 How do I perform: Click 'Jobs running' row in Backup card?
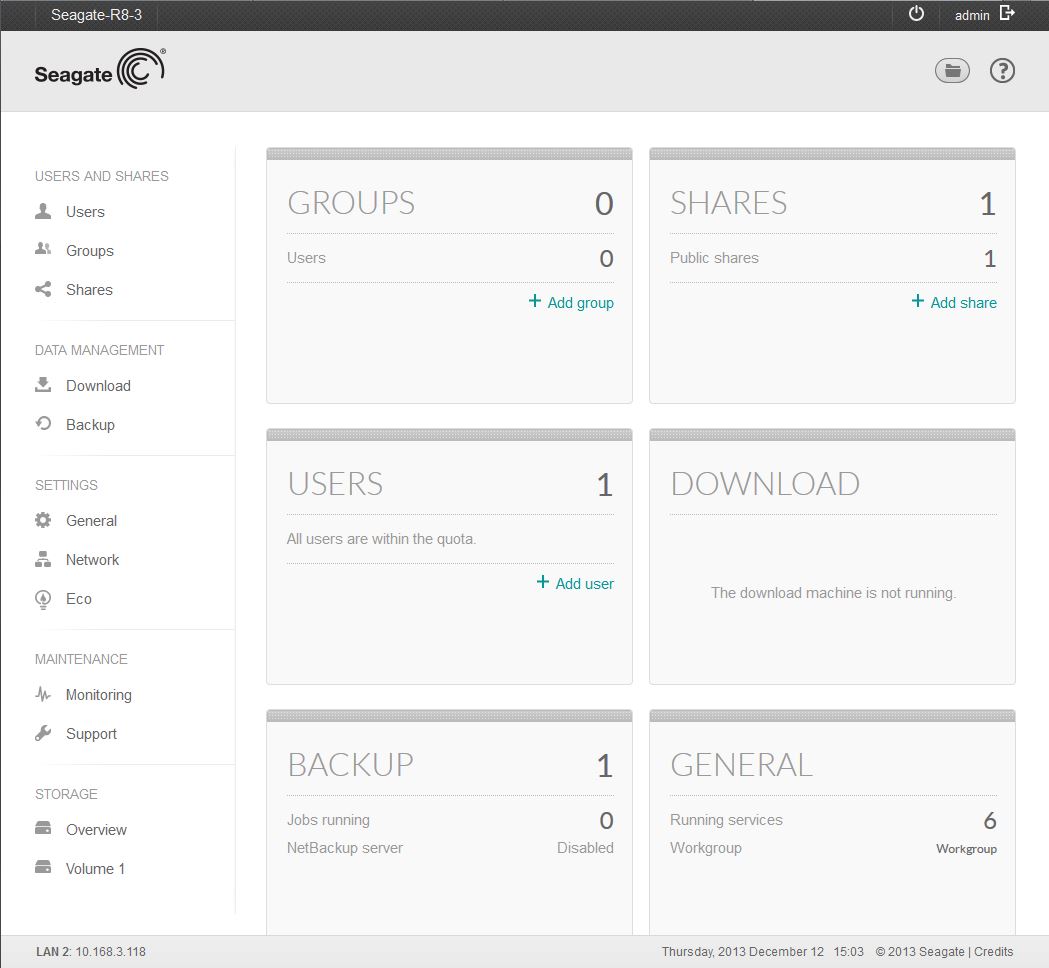450,820
